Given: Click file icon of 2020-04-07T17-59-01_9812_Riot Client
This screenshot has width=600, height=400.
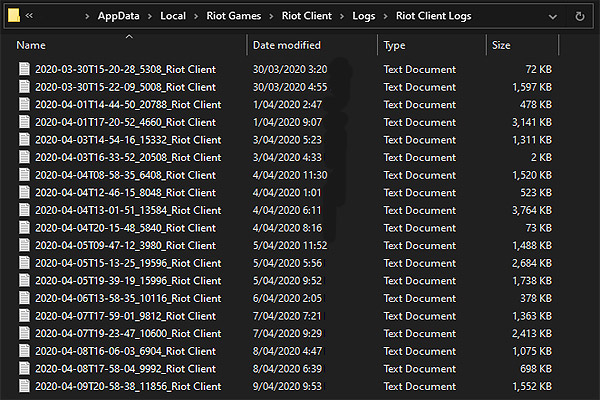Looking at the screenshot, I should click(x=24, y=315).
